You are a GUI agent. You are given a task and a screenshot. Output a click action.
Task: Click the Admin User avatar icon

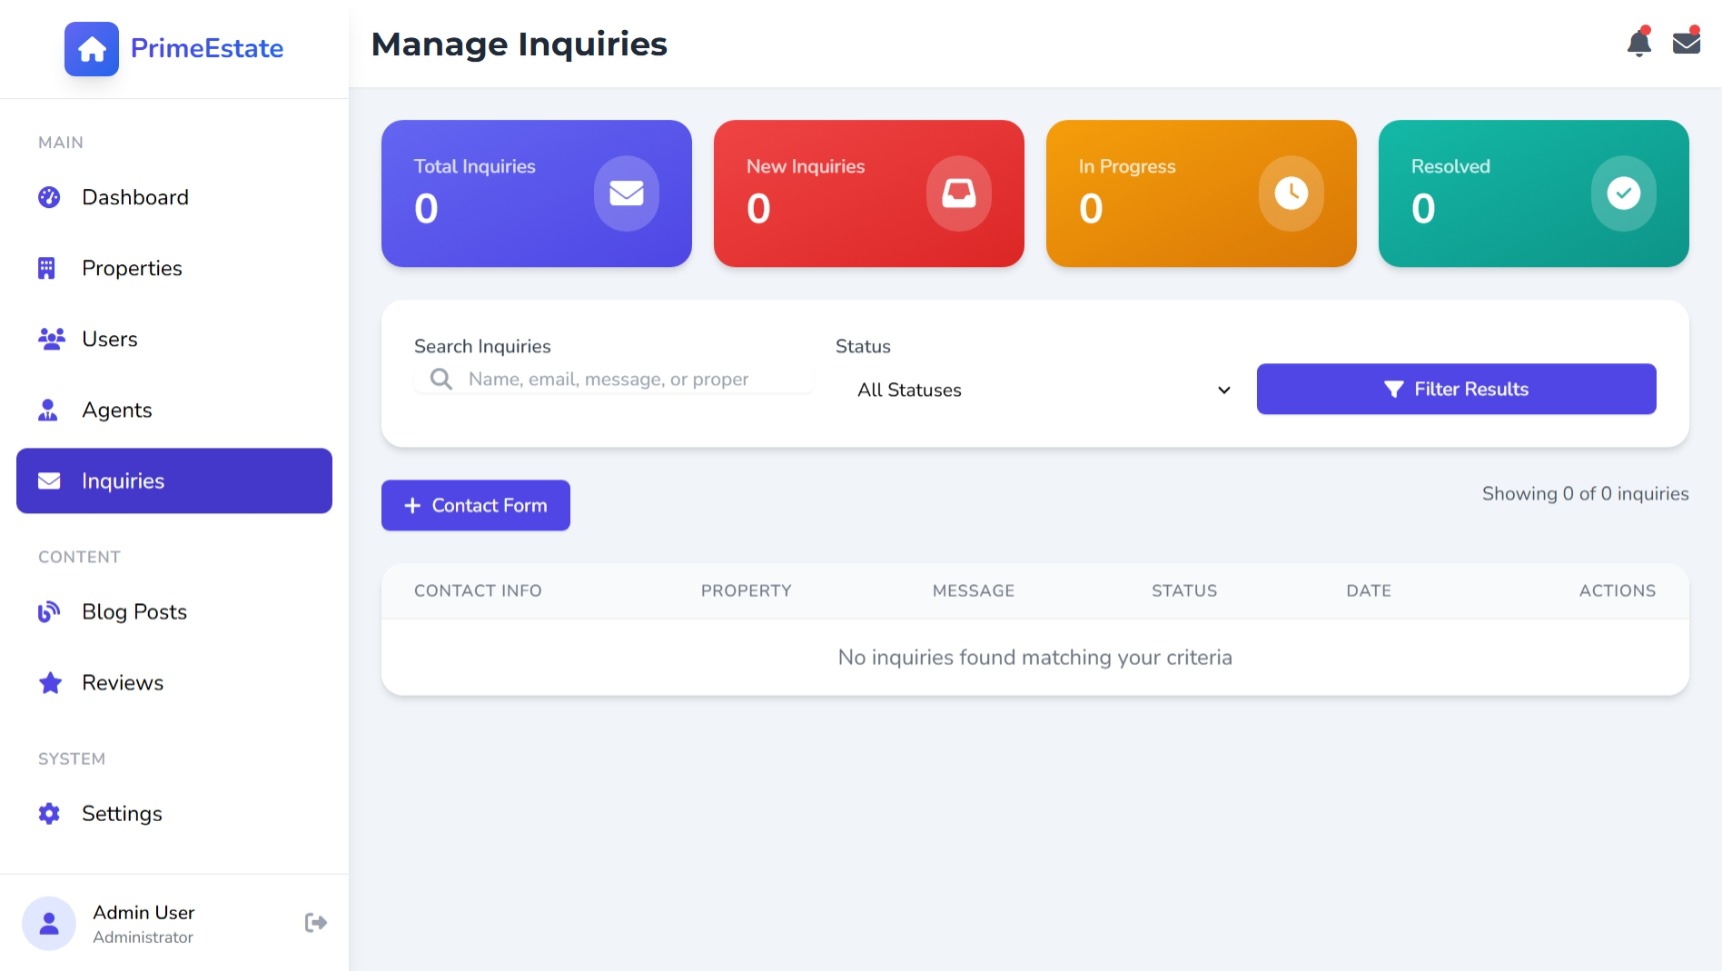(49, 923)
